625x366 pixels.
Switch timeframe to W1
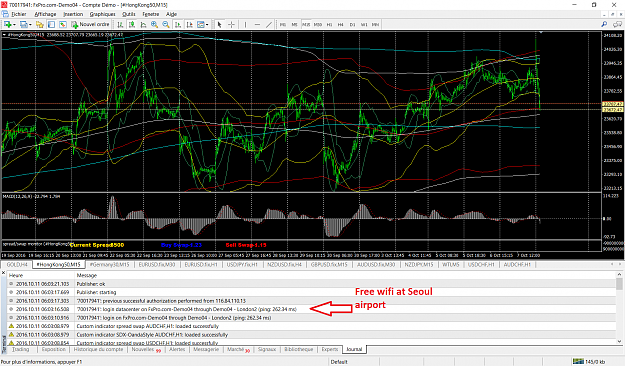point(364,25)
